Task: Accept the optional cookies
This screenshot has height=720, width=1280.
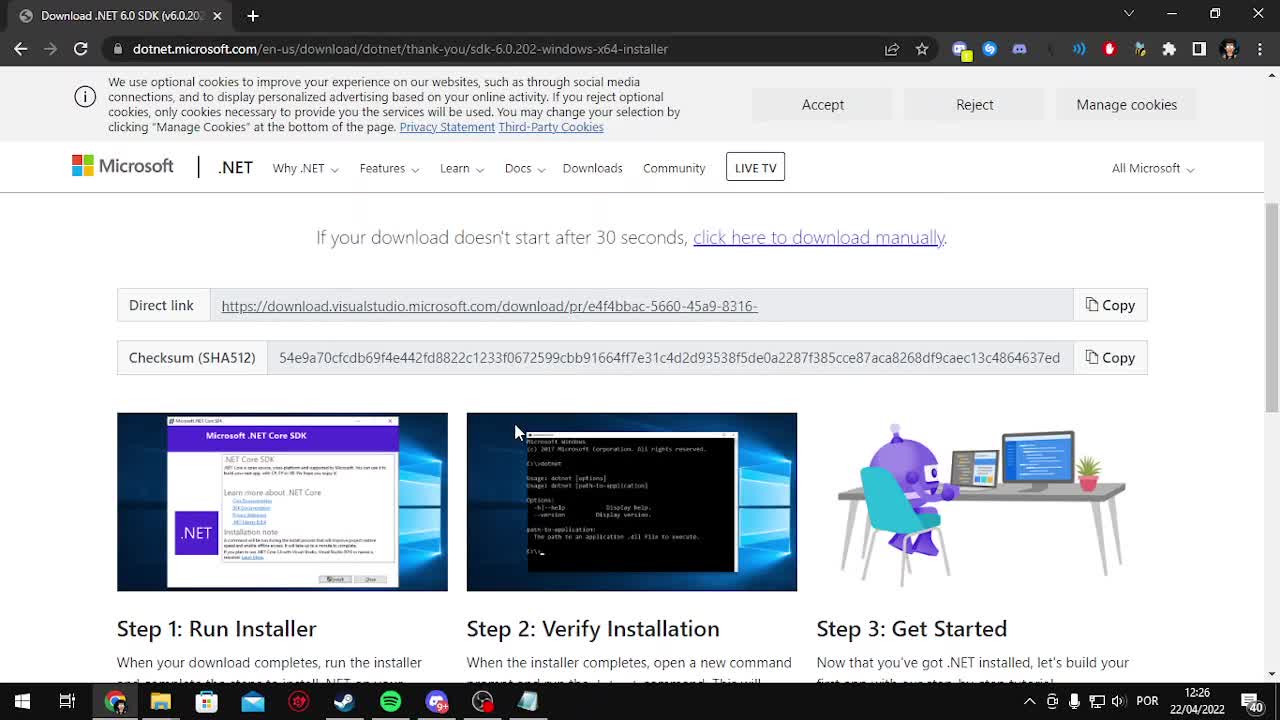Action: point(822,105)
